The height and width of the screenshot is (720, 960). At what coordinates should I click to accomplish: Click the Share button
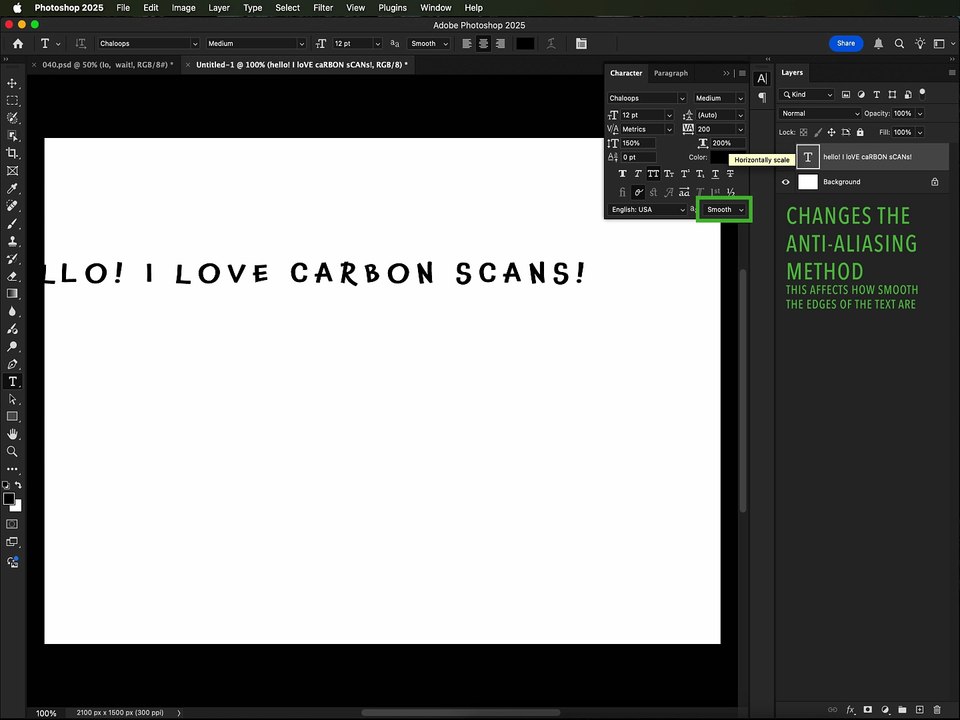click(846, 43)
